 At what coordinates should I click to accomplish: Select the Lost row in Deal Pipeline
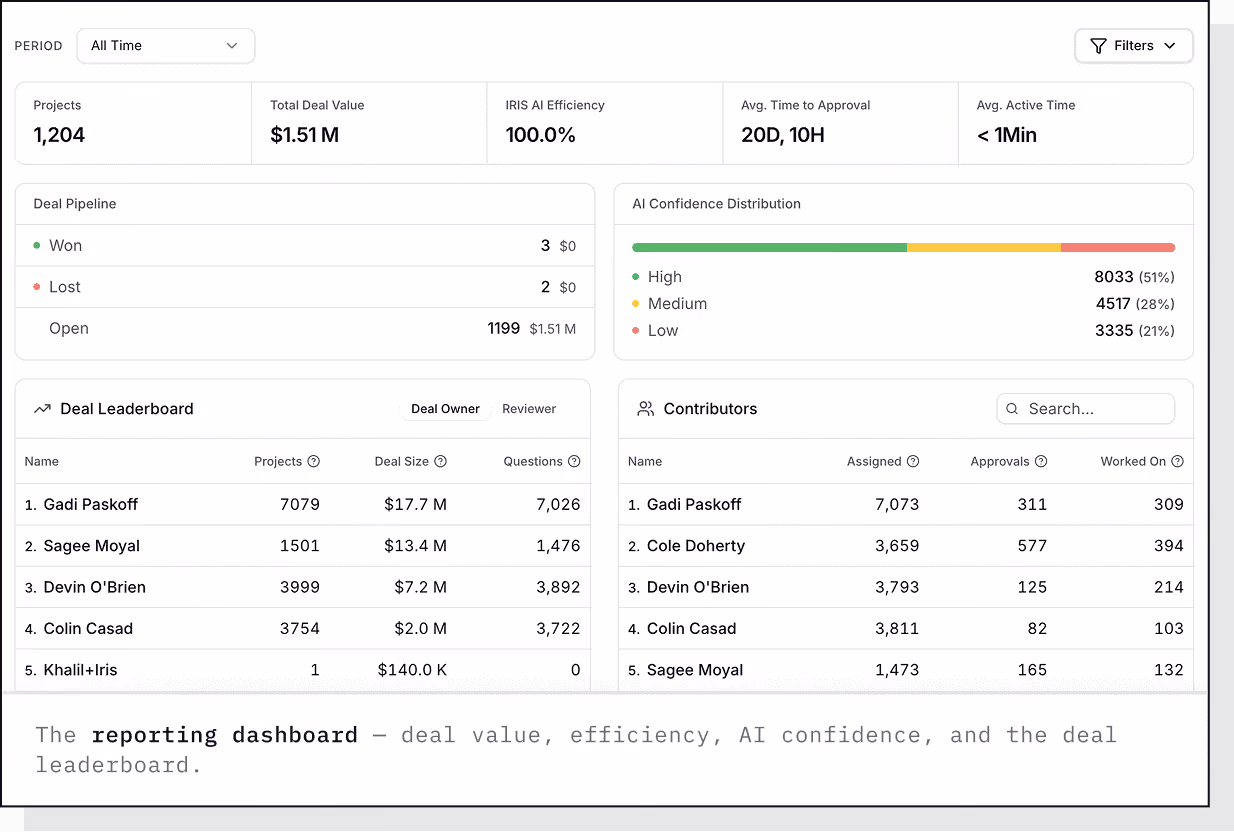click(x=305, y=287)
